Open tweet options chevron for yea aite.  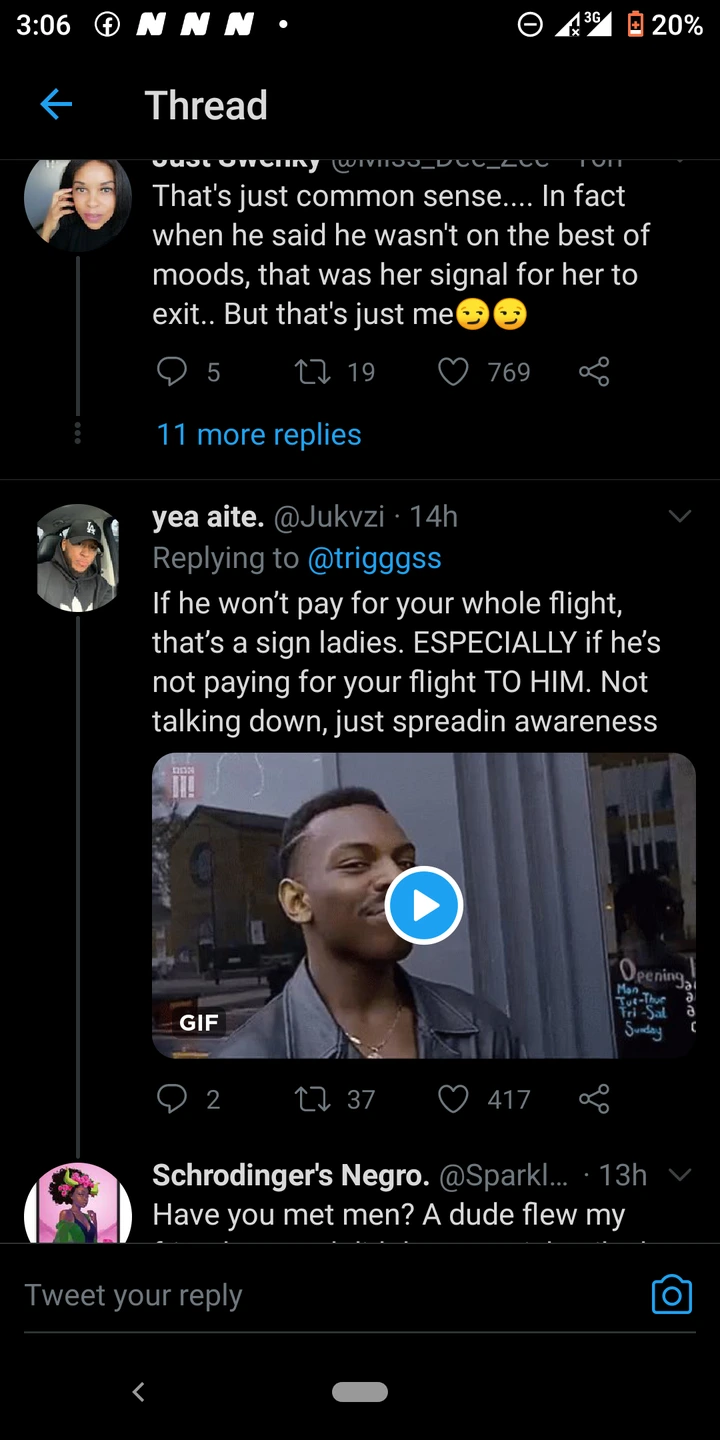click(680, 516)
